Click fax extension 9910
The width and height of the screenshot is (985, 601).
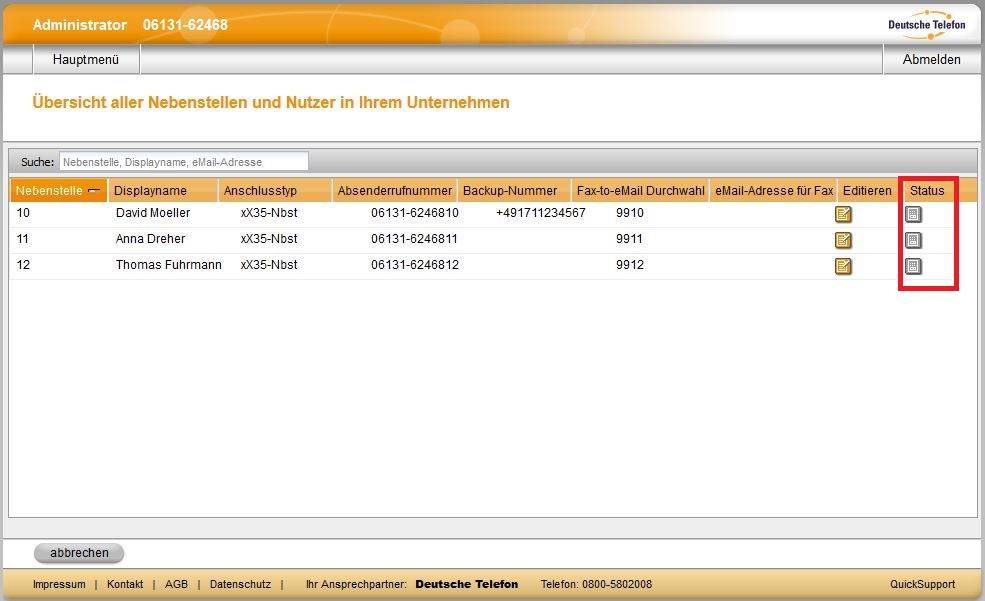pyautogui.click(x=629, y=213)
